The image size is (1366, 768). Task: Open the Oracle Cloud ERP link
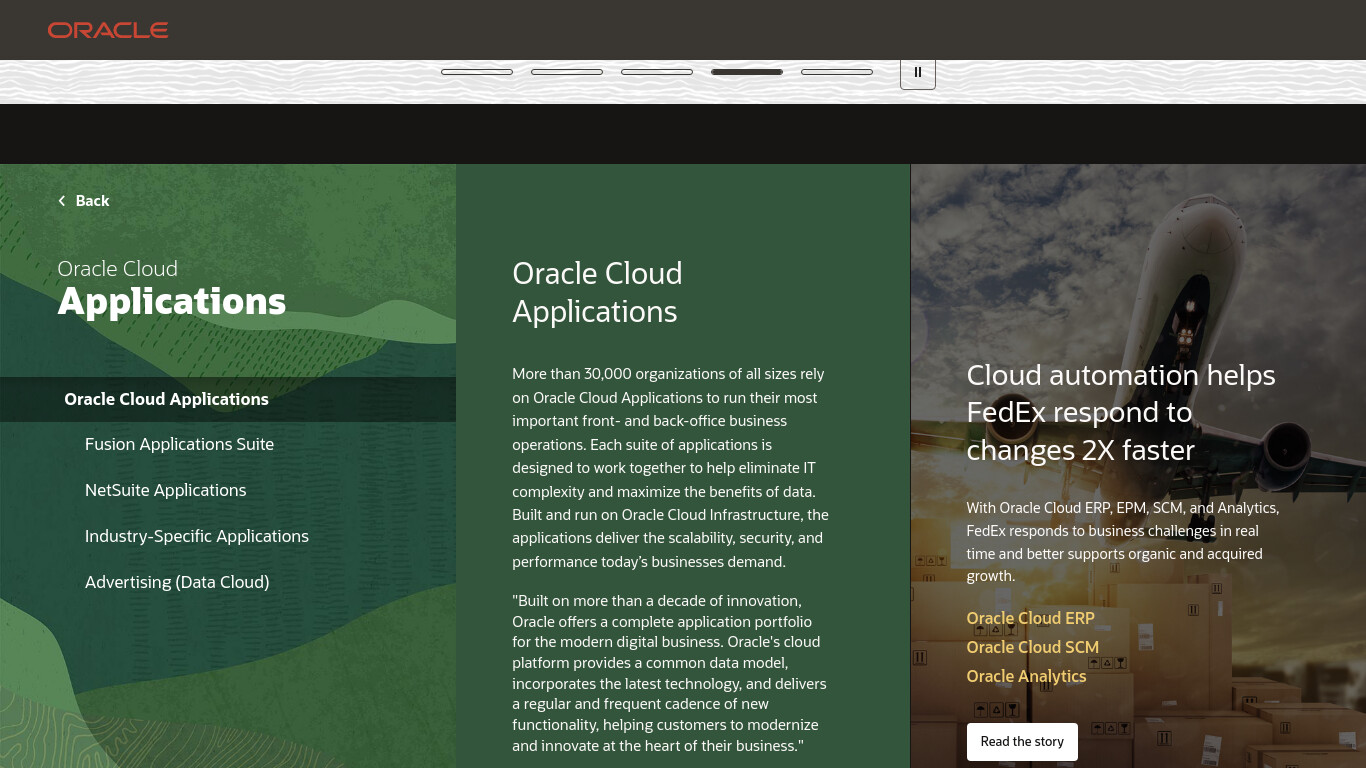[x=1030, y=618]
